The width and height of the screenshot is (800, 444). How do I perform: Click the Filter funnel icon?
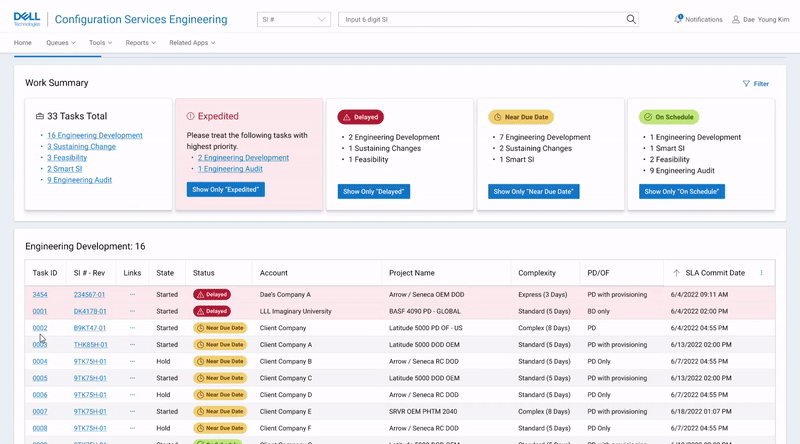point(746,84)
